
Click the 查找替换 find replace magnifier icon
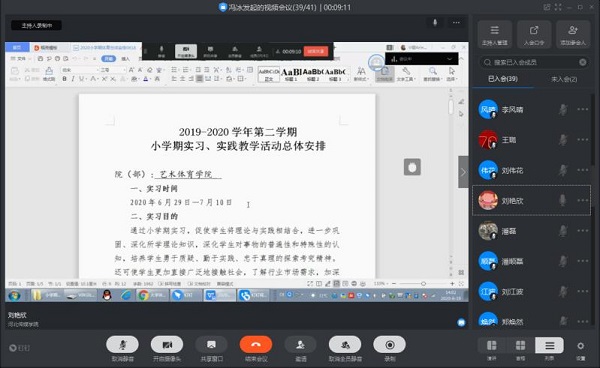(x=432, y=74)
